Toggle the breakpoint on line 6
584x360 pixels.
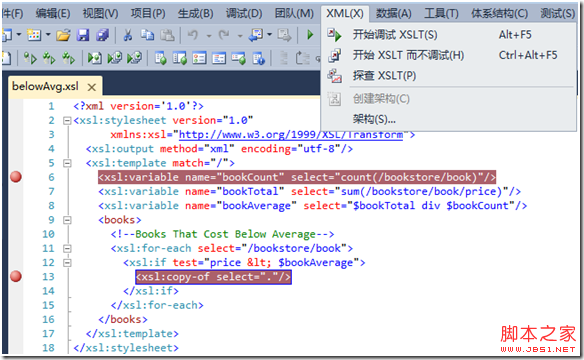pyautogui.click(x=16, y=177)
